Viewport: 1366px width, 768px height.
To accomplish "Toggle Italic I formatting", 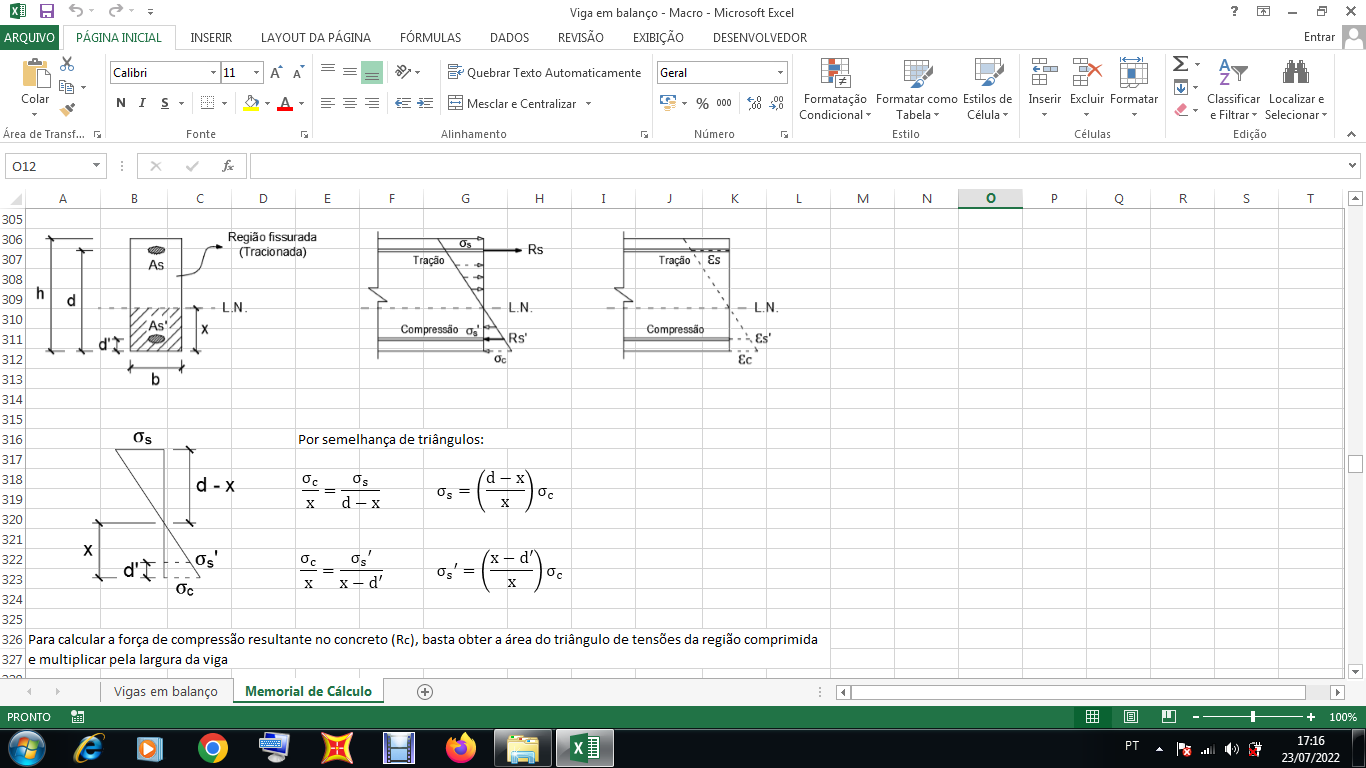I will point(142,103).
